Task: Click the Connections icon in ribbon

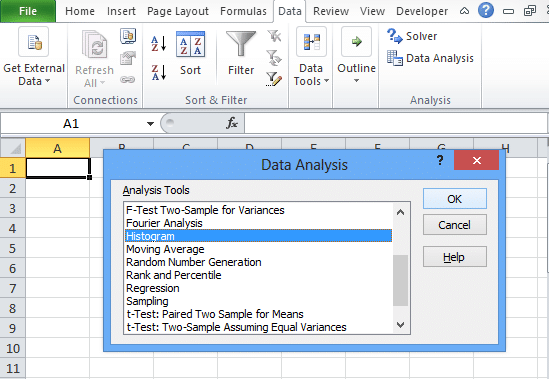Action: [x=128, y=36]
